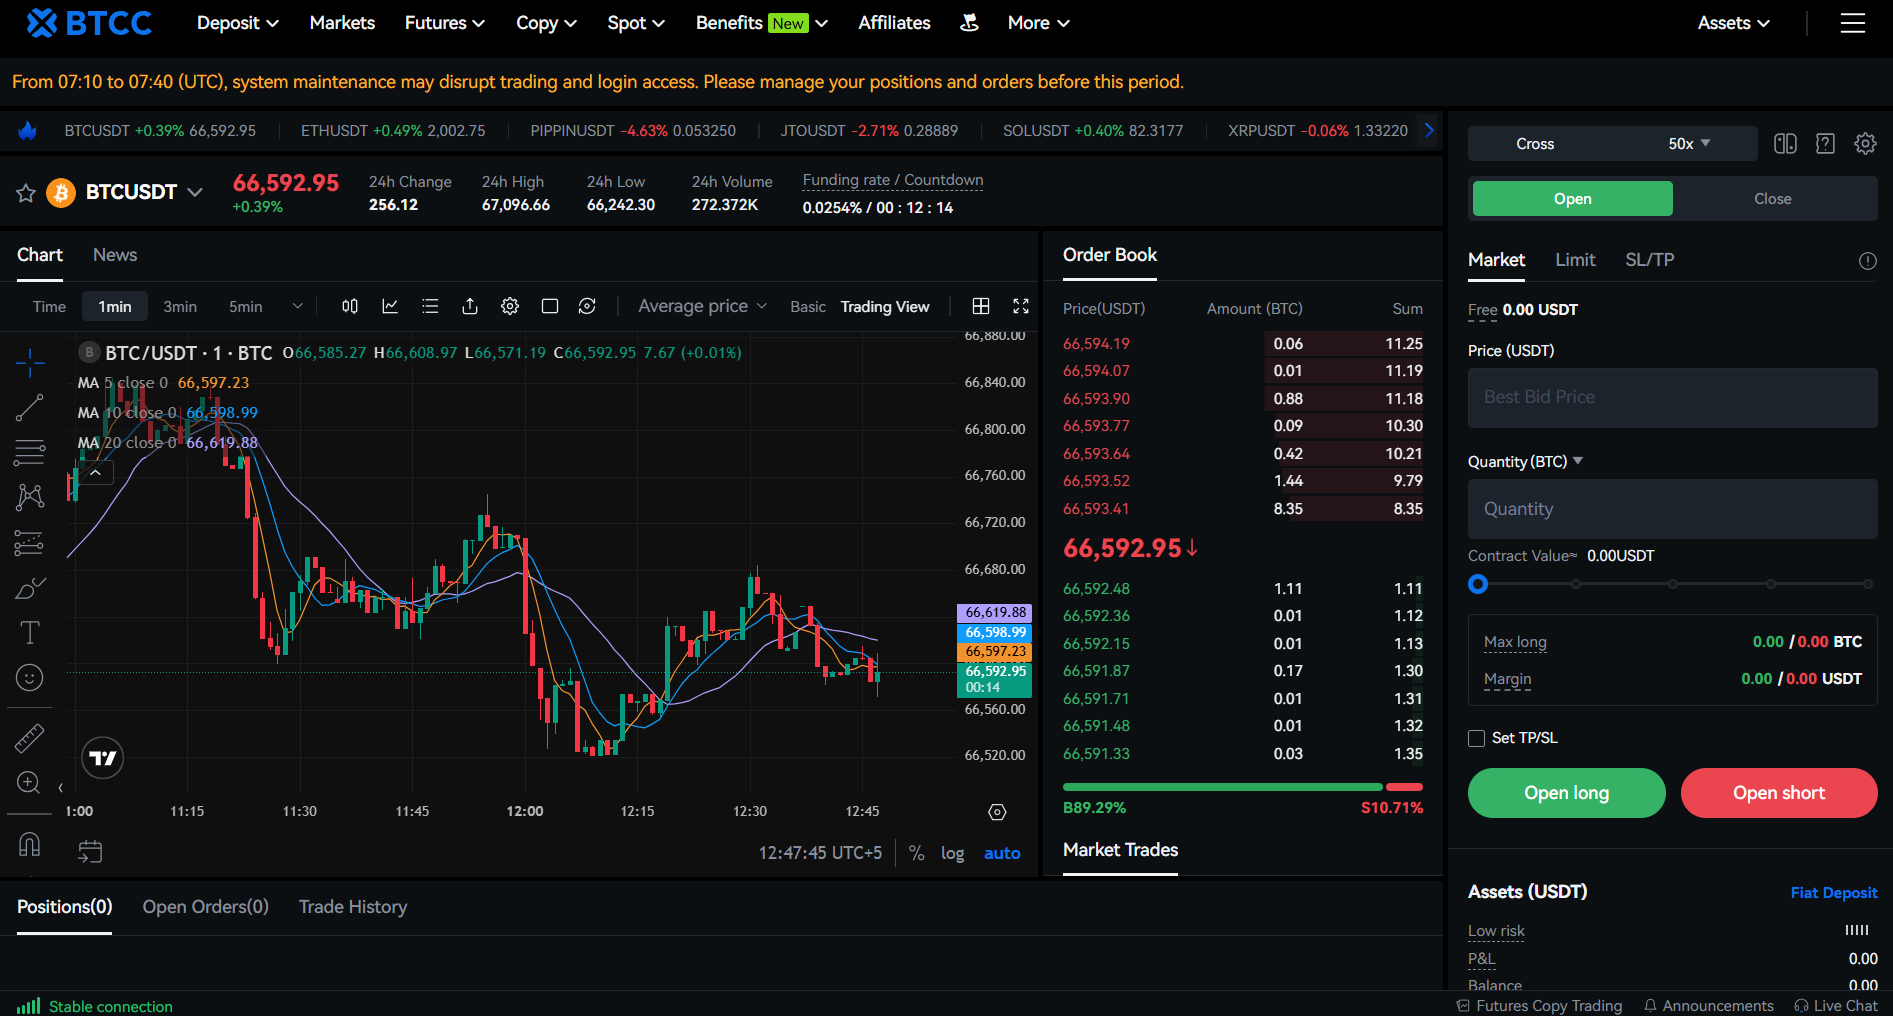Open the Affiliates menu item
The width and height of the screenshot is (1893, 1016).
coord(894,23)
